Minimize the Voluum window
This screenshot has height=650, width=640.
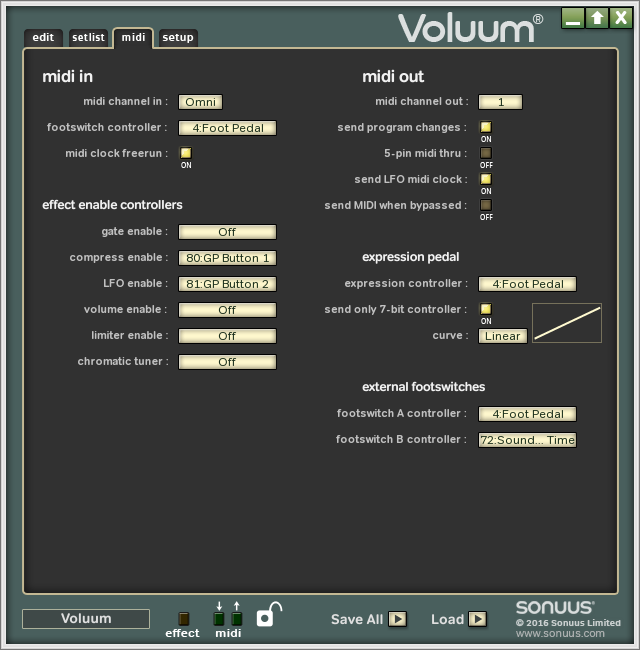573,18
